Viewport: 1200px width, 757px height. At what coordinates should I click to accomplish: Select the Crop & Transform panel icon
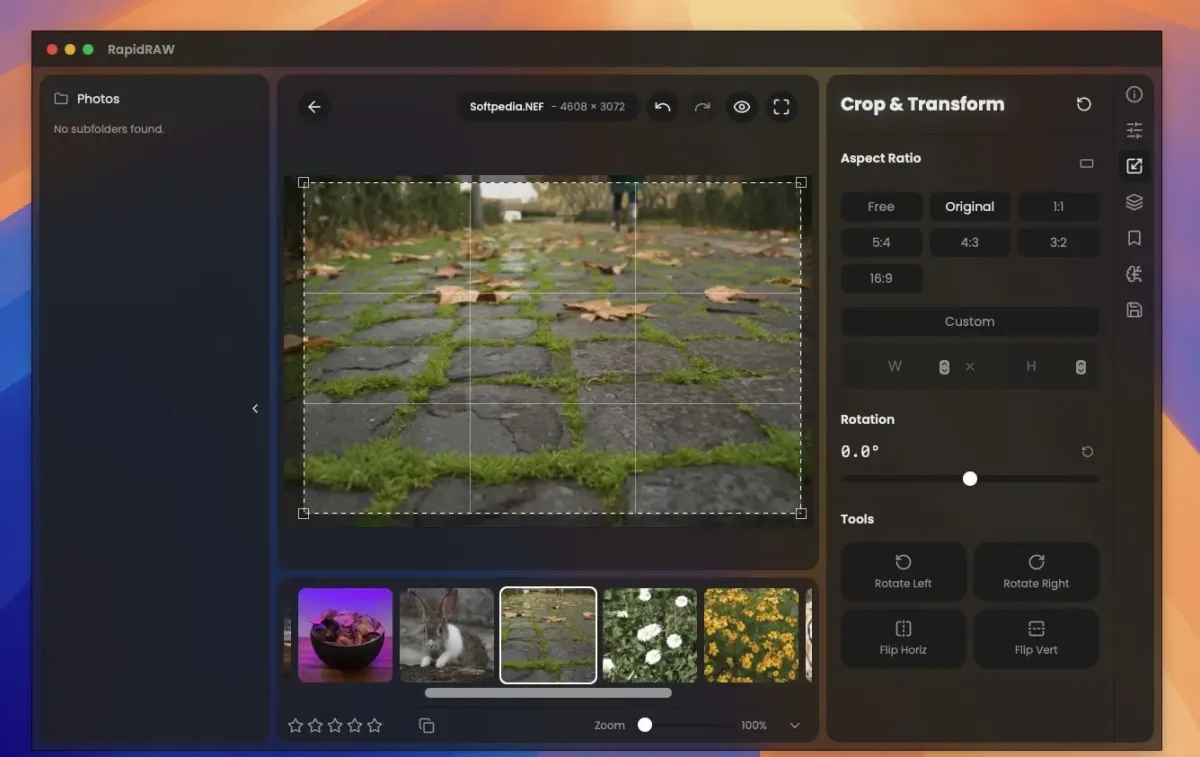click(x=1134, y=166)
